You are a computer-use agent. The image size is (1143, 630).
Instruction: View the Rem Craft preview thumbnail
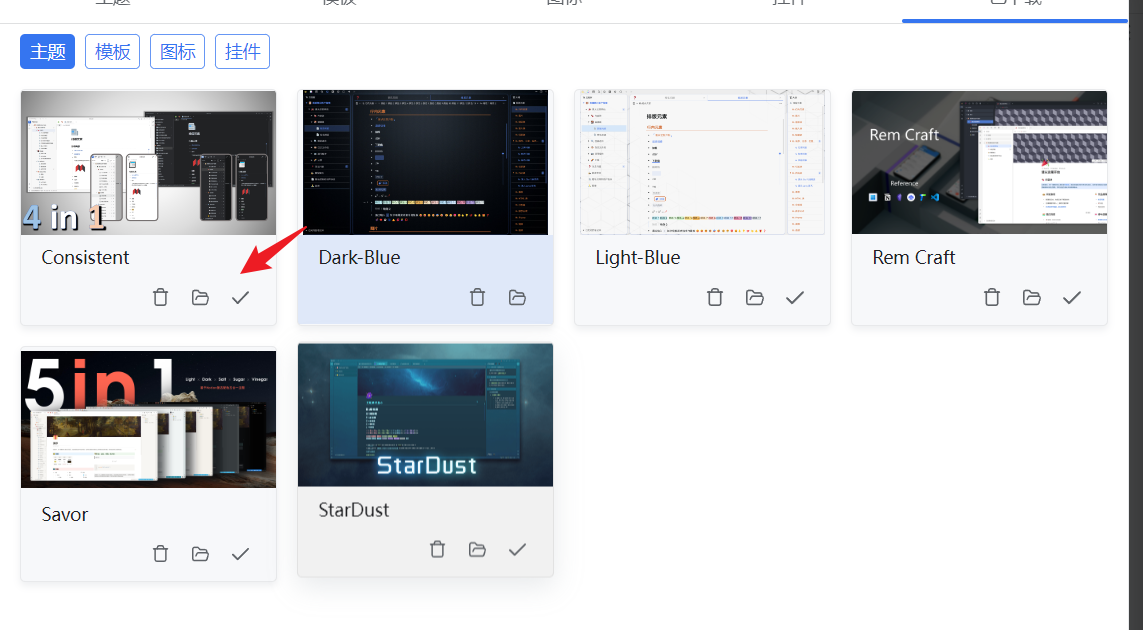980,163
